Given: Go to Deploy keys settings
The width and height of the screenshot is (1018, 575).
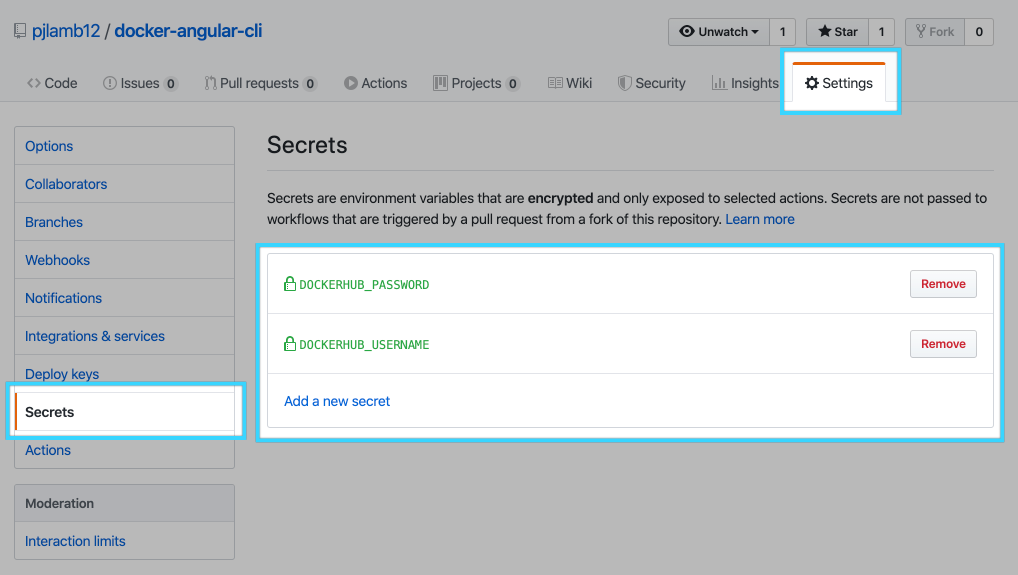Looking at the screenshot, I should [x=124, y=374].
